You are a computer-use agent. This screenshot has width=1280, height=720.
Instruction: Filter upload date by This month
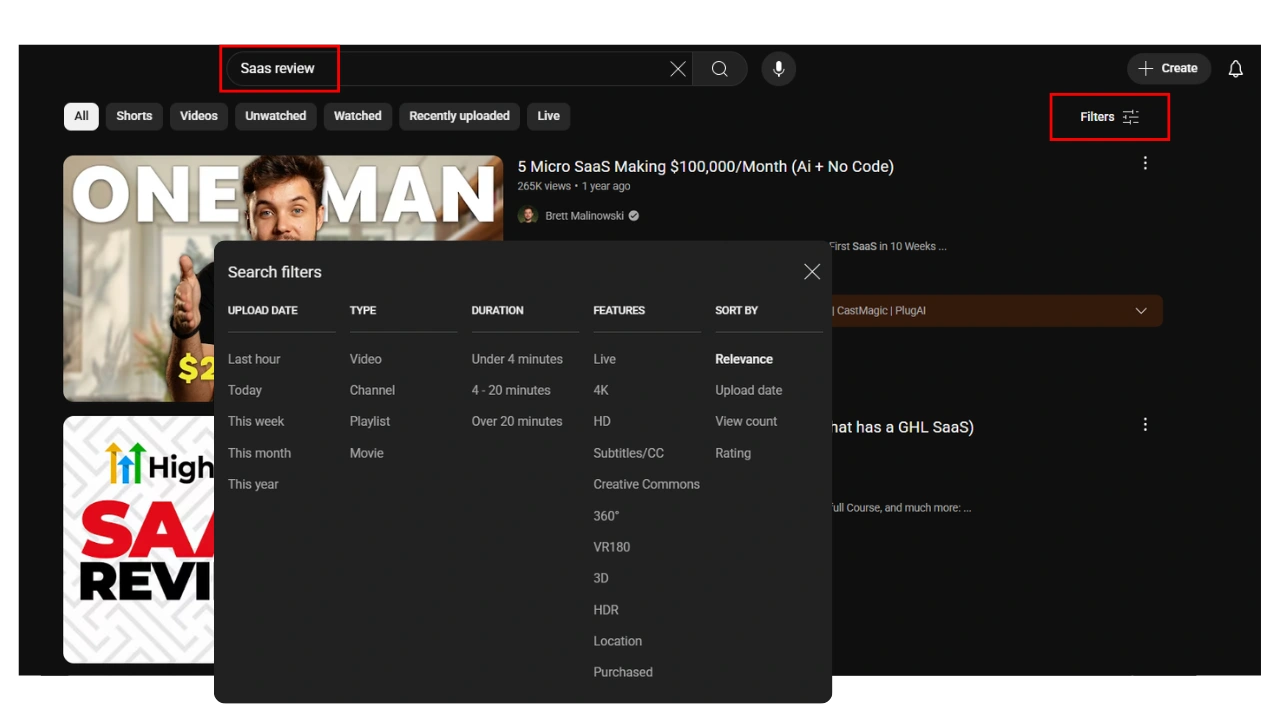point(259,453)
